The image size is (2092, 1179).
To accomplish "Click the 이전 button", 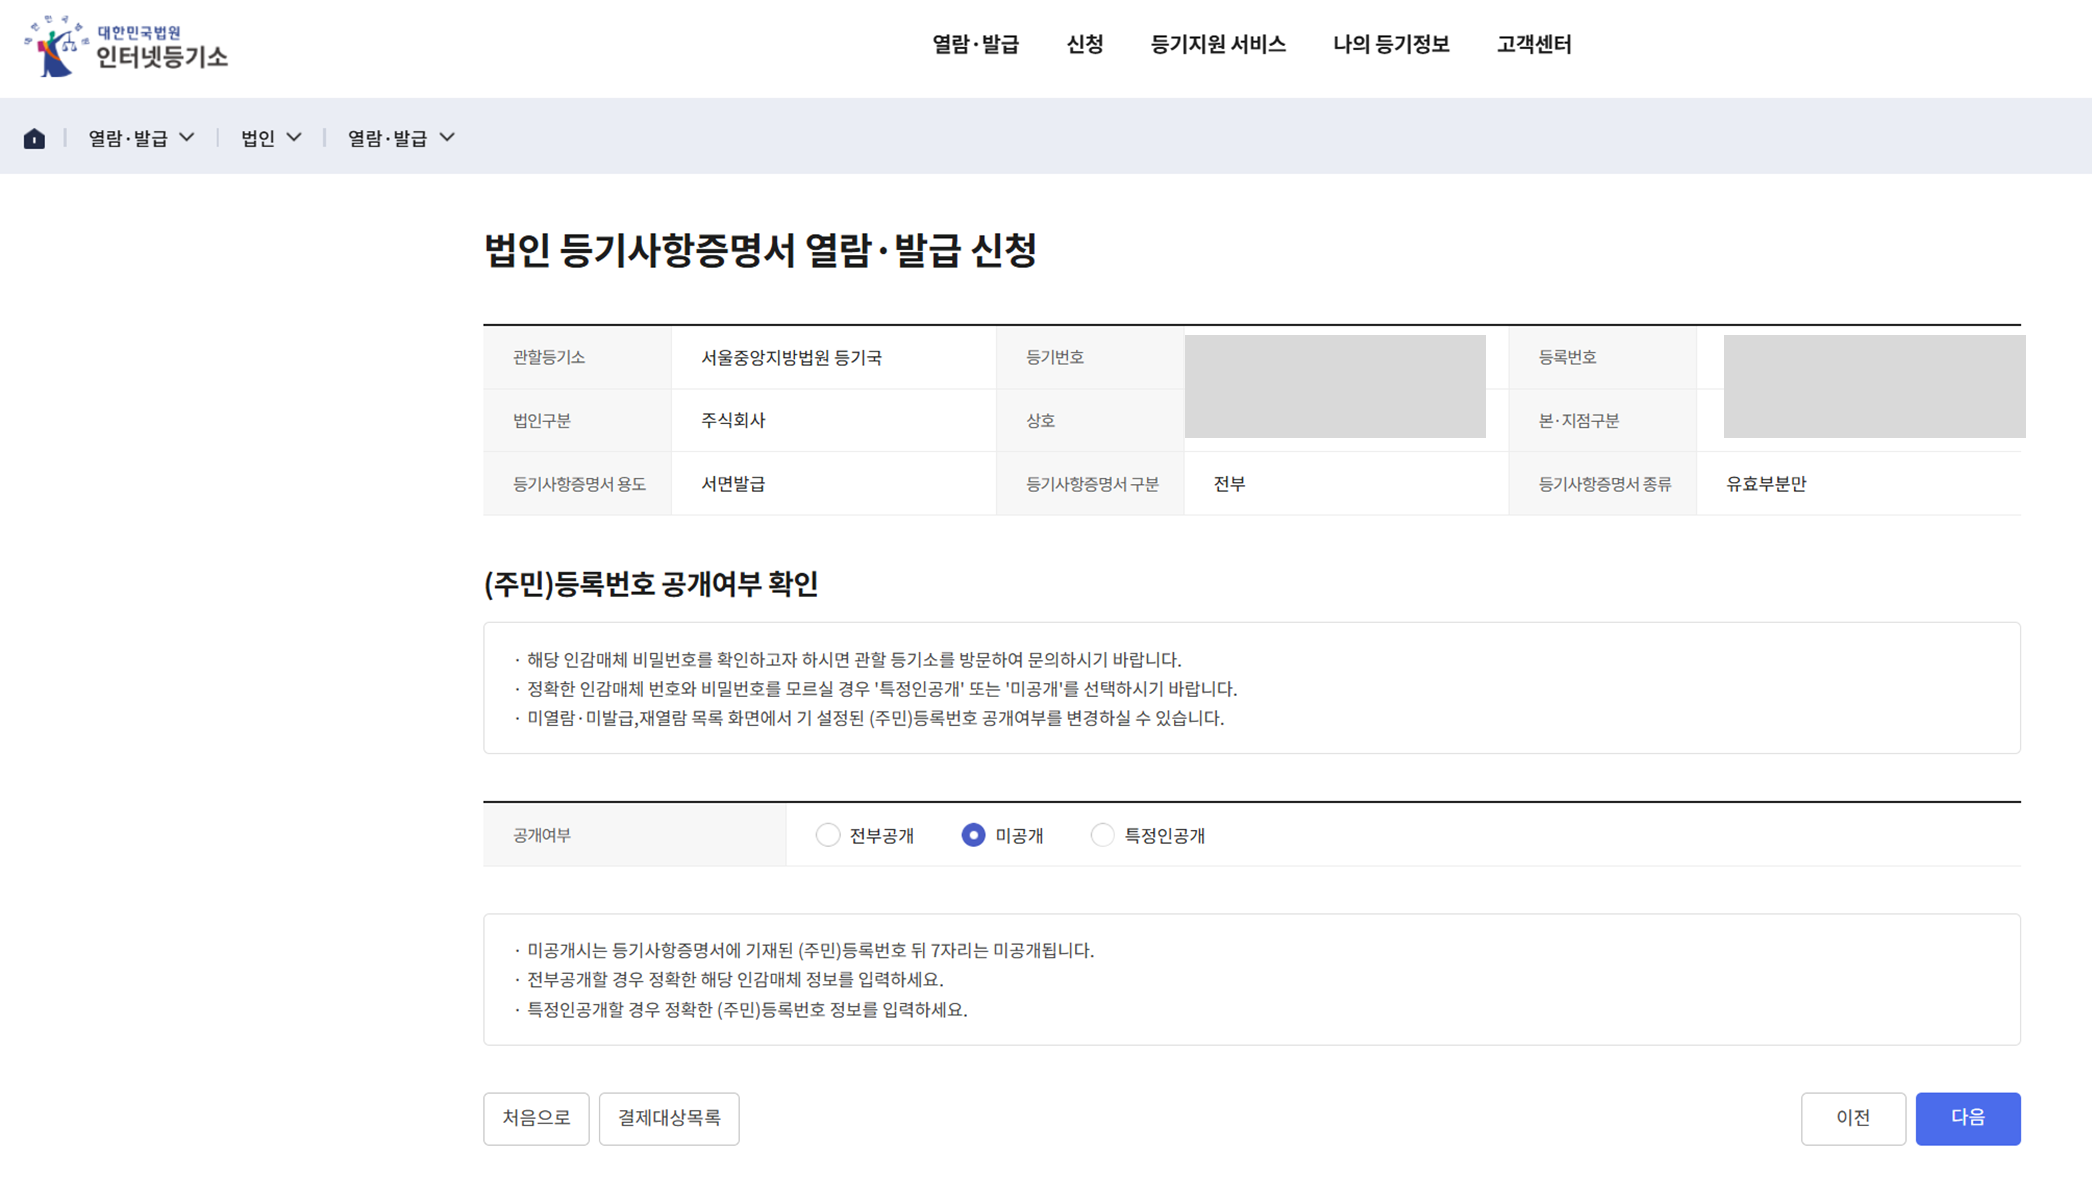I will [1852, 1118].
